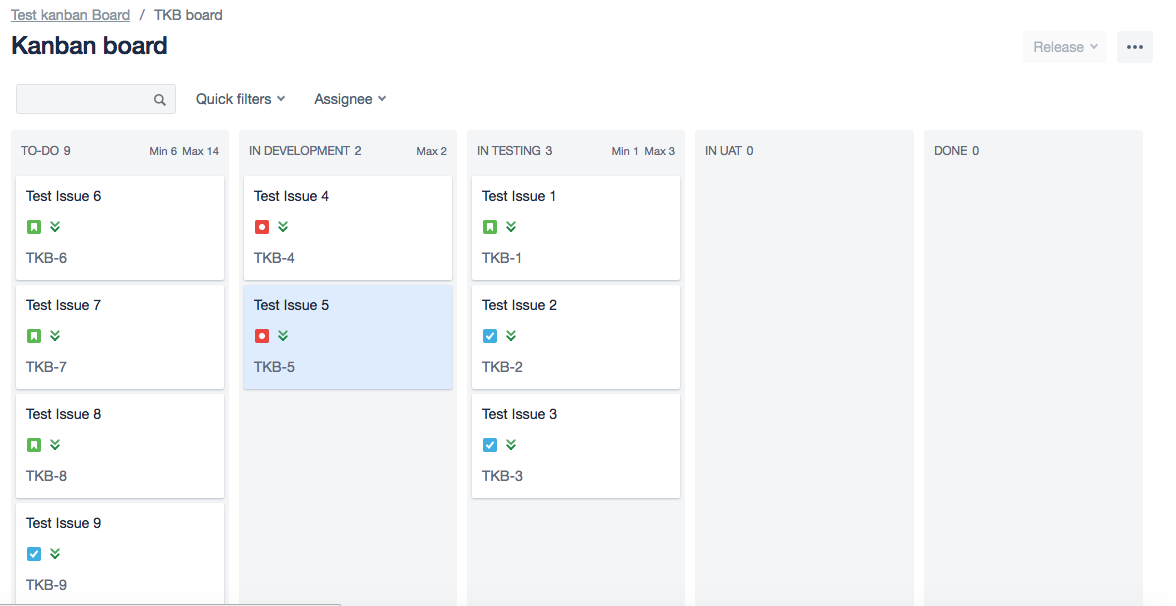Click the bug icon on Test Issue 4
The height and width of the screenshot is (606, 1176).
[262, 226]
